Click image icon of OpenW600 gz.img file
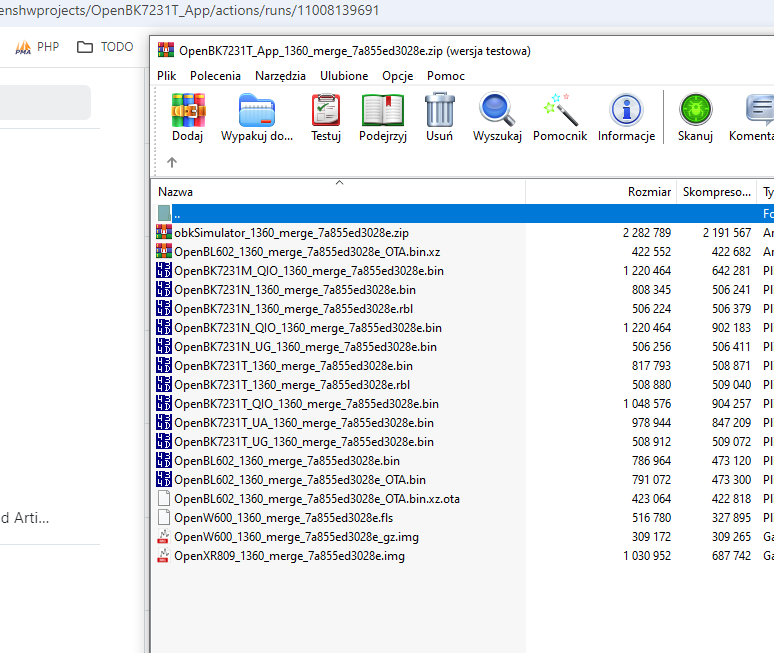774x653 pixels. coord(164,537)
